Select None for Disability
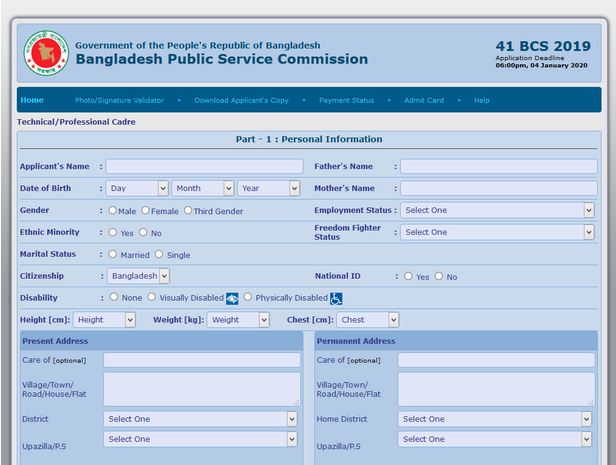This screenshot has width=616, height=465. click(114, 297)
